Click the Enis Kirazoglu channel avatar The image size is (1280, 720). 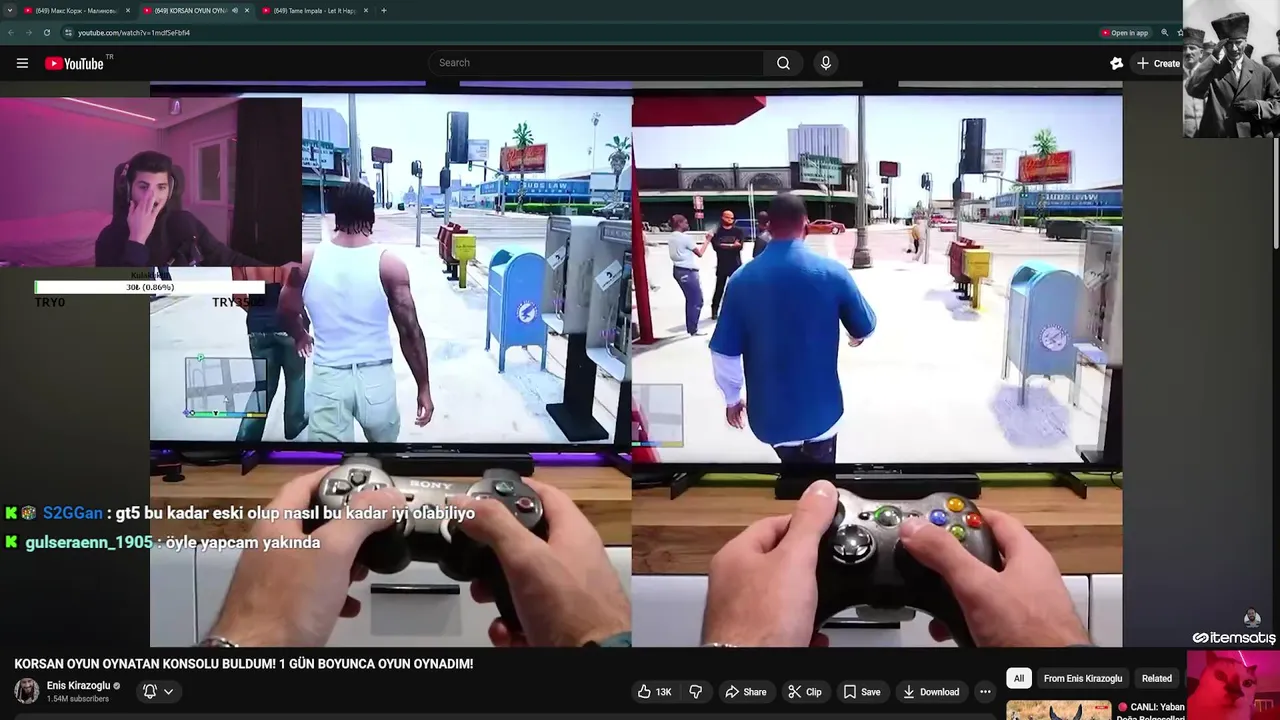(x=27, y=691)
